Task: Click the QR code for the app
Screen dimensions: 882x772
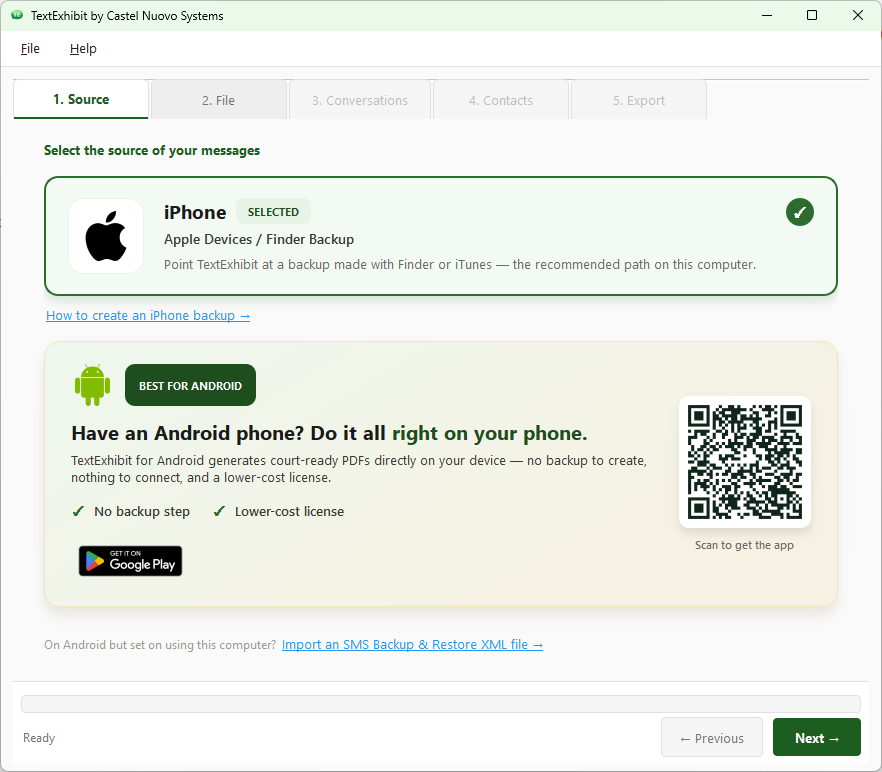Action: [745, 462]
